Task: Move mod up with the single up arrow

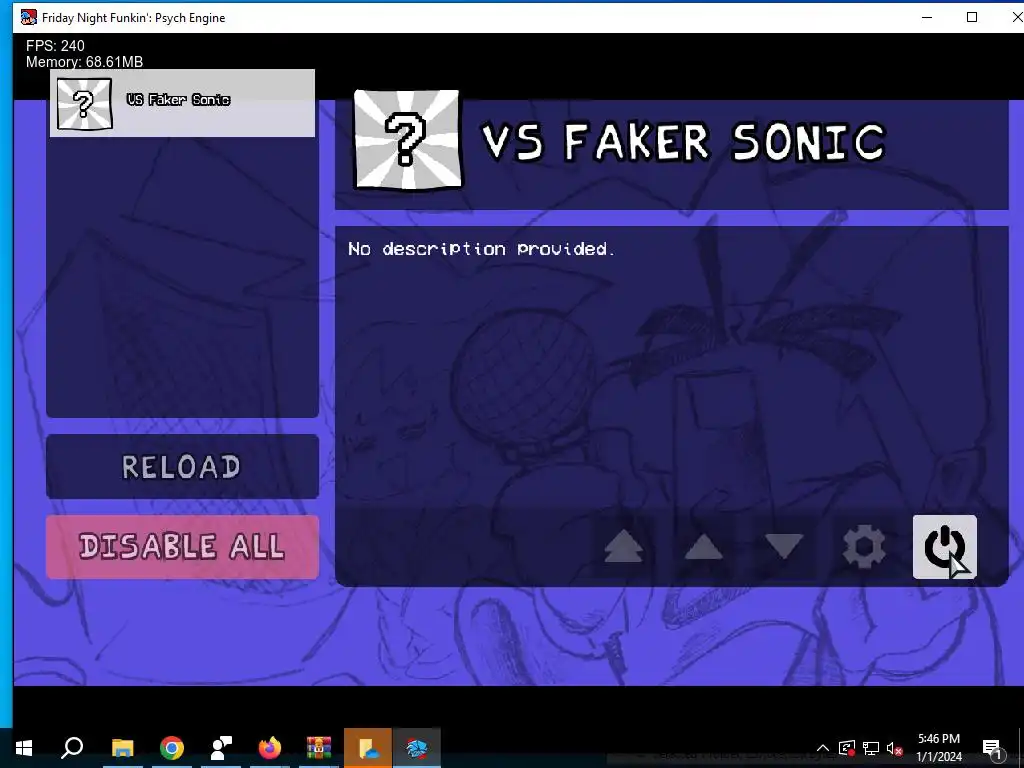Action: coord(703,547)
